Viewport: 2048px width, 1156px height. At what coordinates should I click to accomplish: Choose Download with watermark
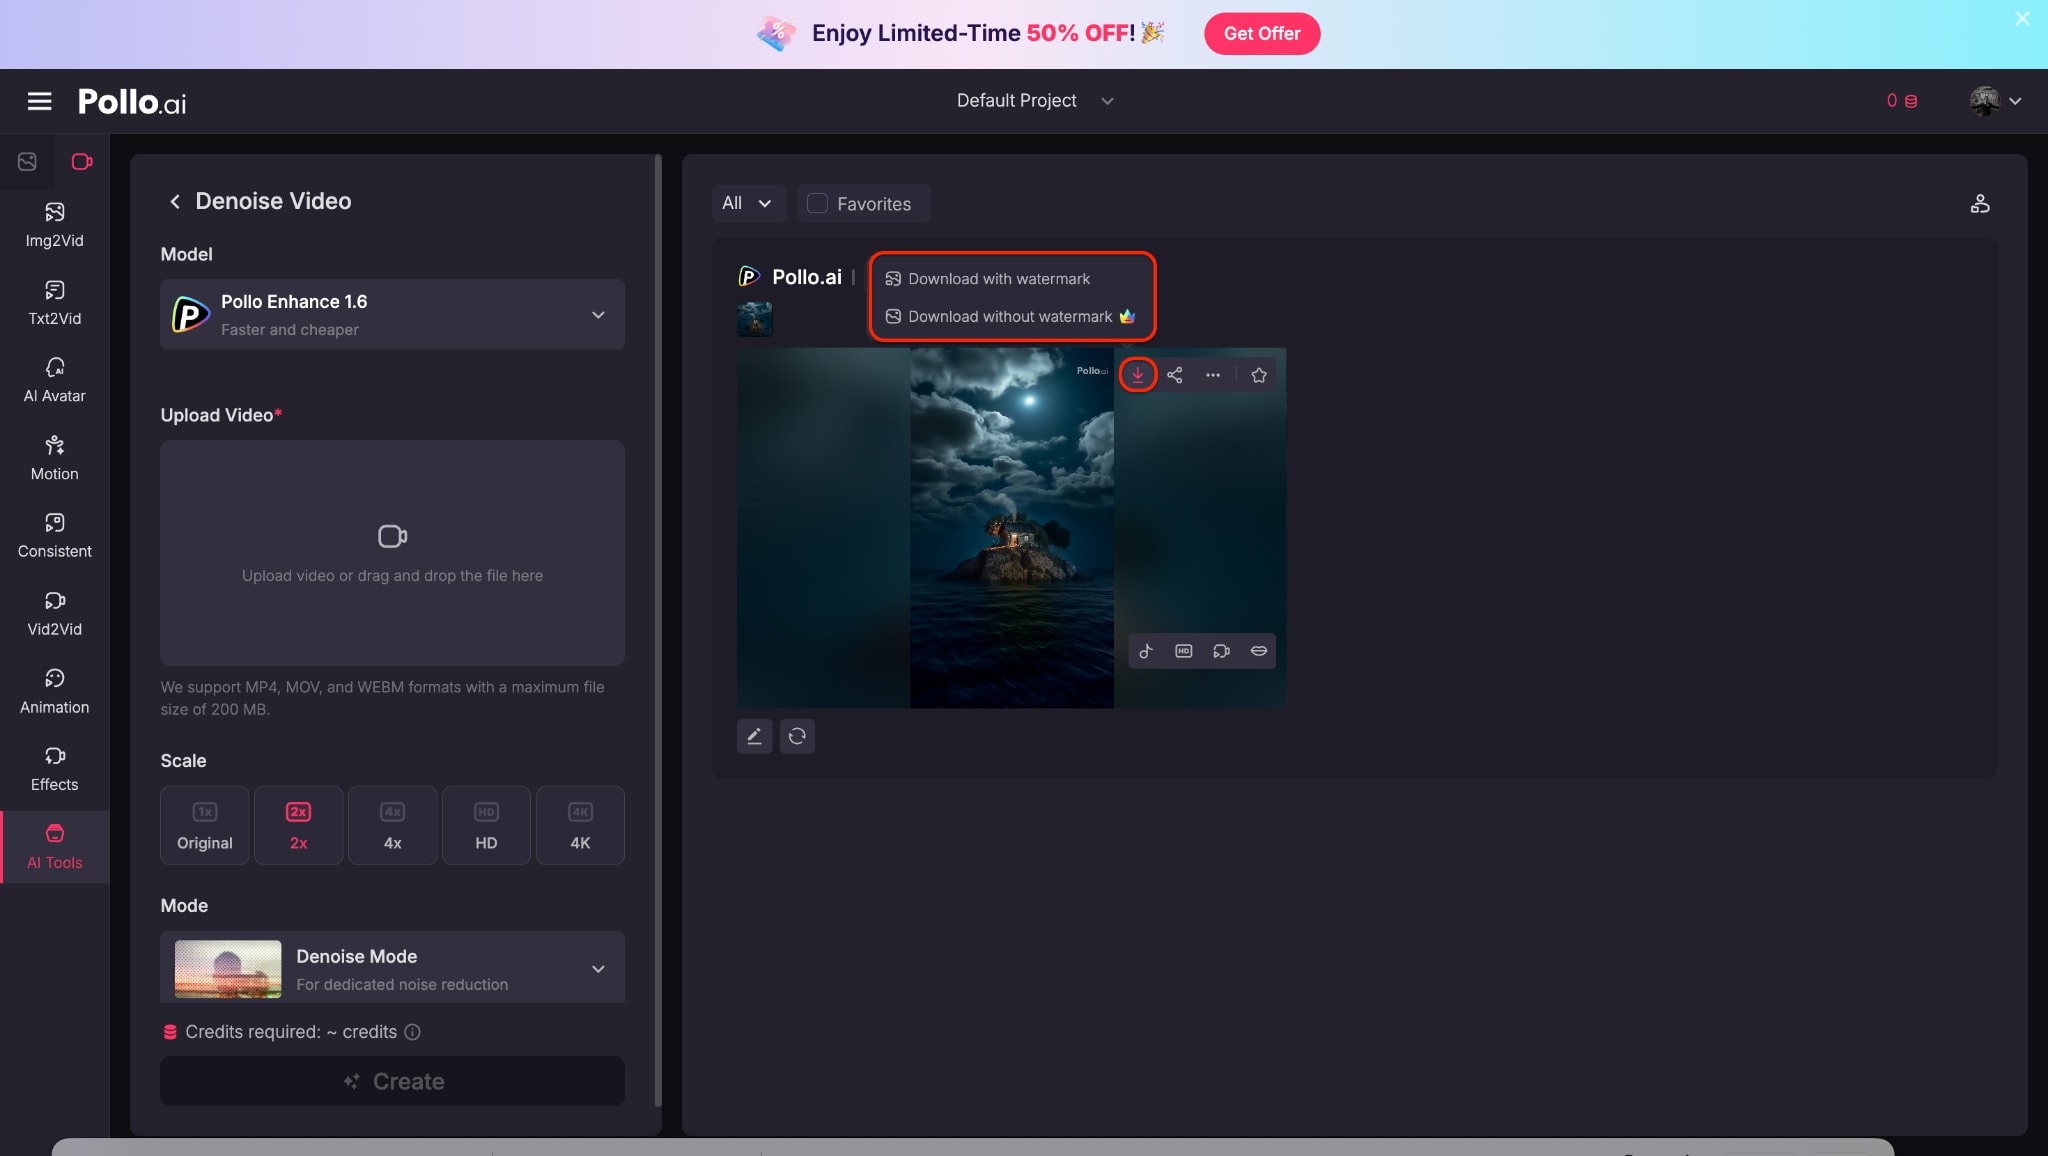[x=998, y=279]
